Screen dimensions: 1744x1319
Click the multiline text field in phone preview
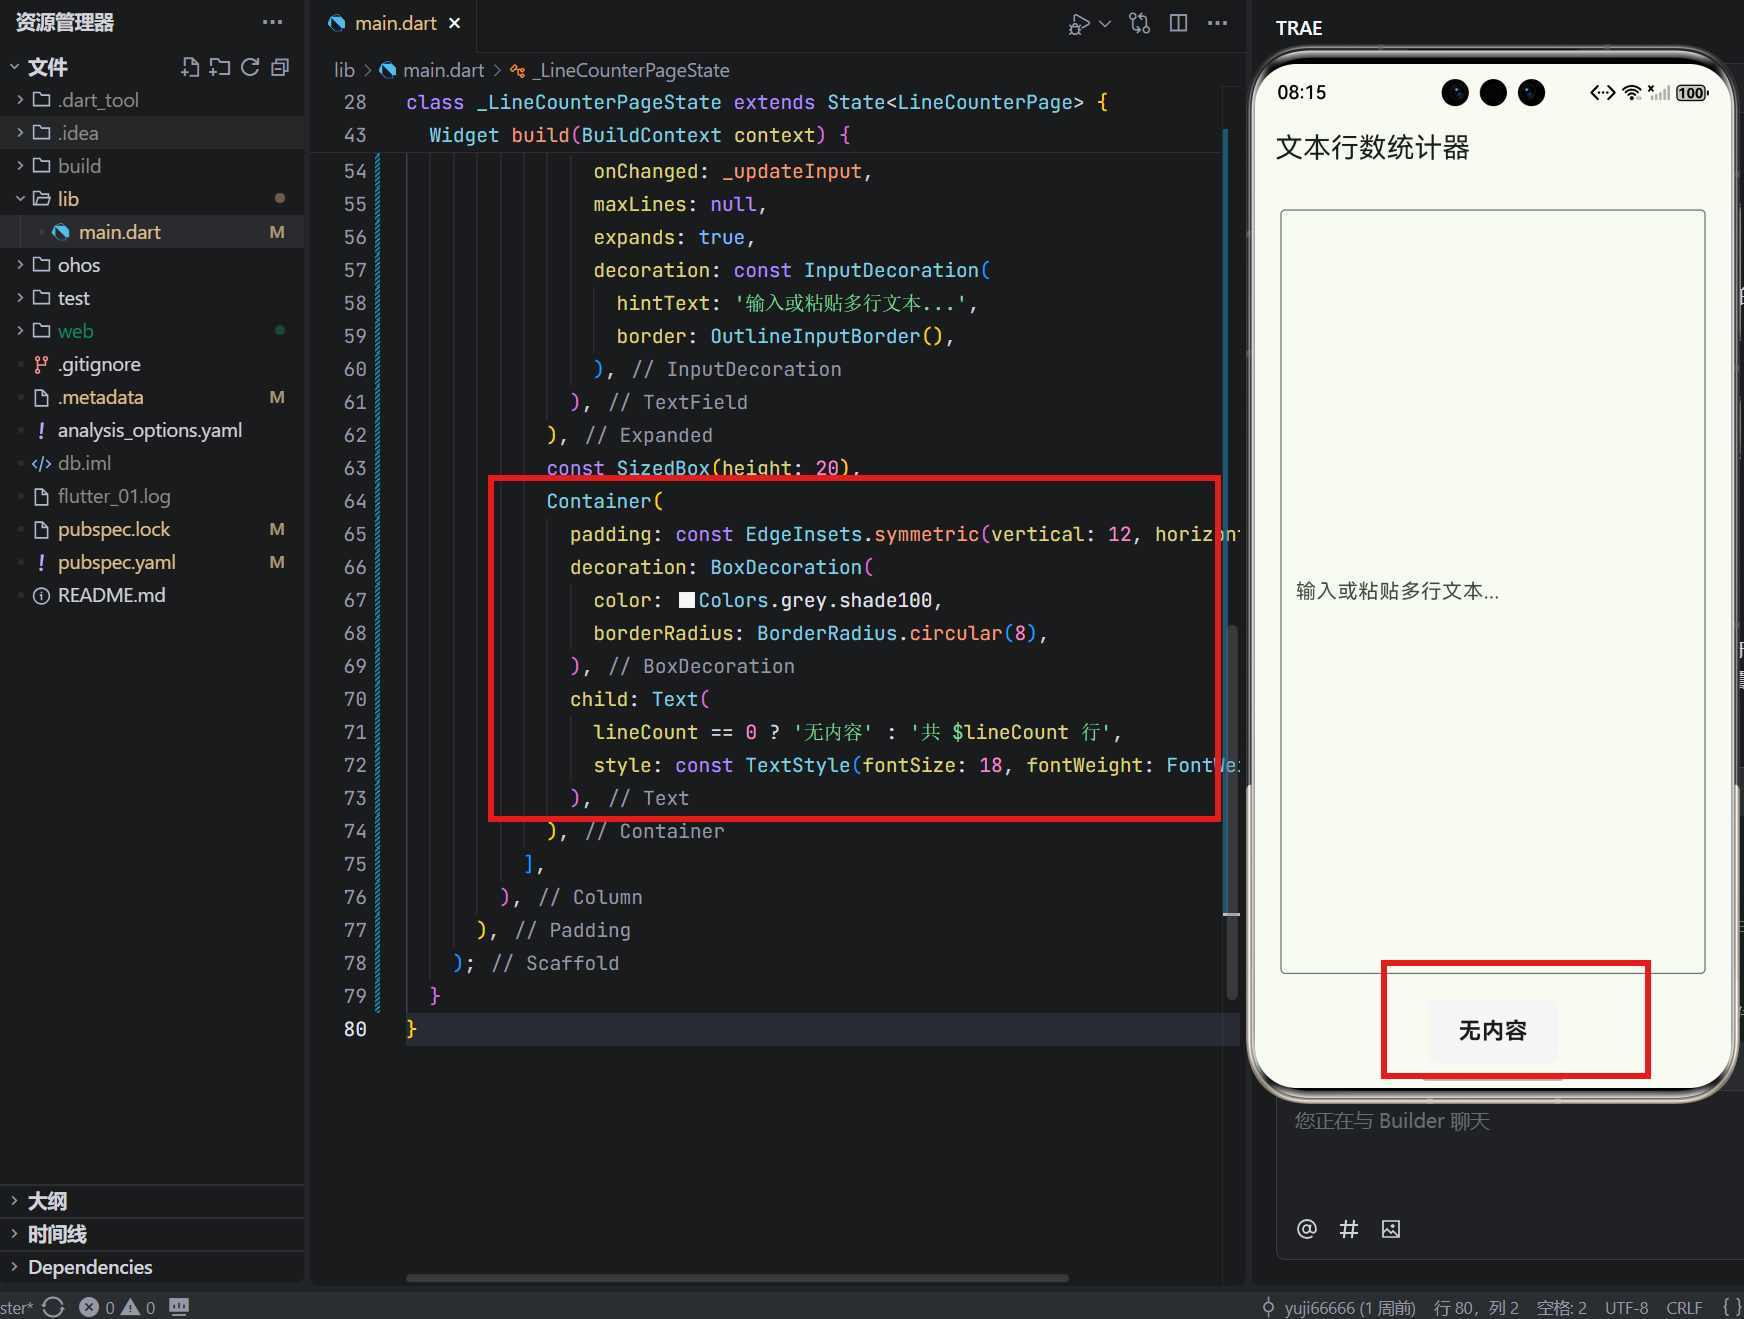click(1492, 591)
